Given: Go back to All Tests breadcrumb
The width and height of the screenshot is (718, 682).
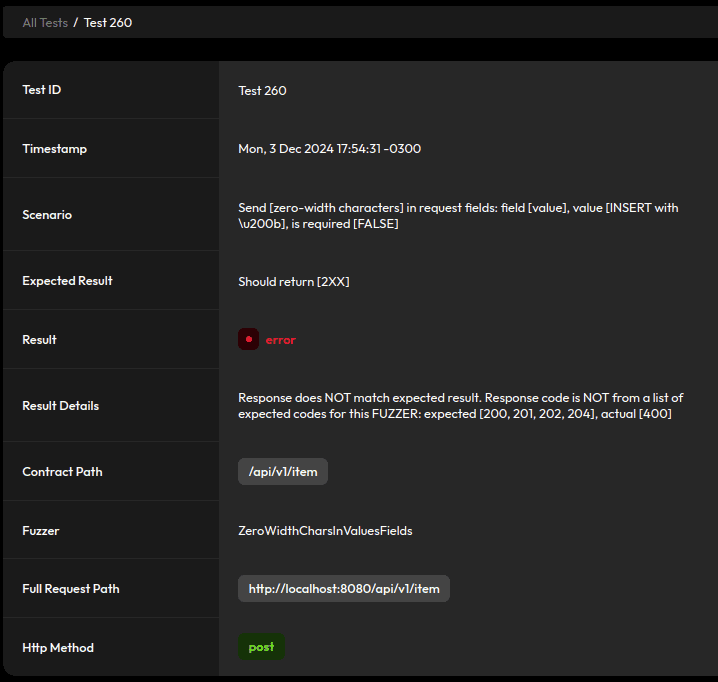Looking at the screenshot, I should (x=45, y=22).
